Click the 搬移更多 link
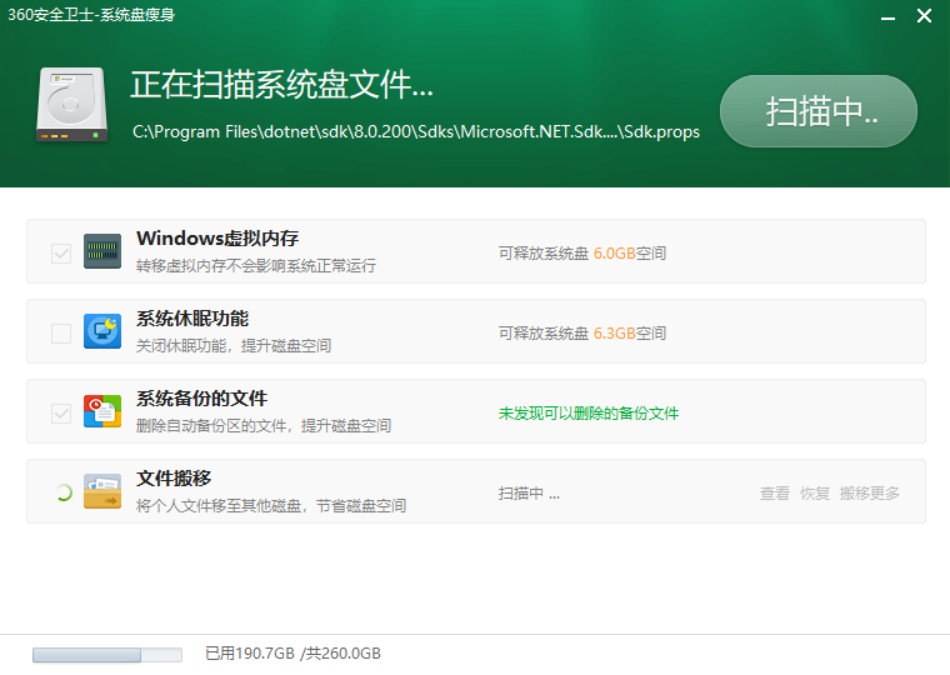Image resolution: width=950 pixels, height=675 pixels. (869, 493)
